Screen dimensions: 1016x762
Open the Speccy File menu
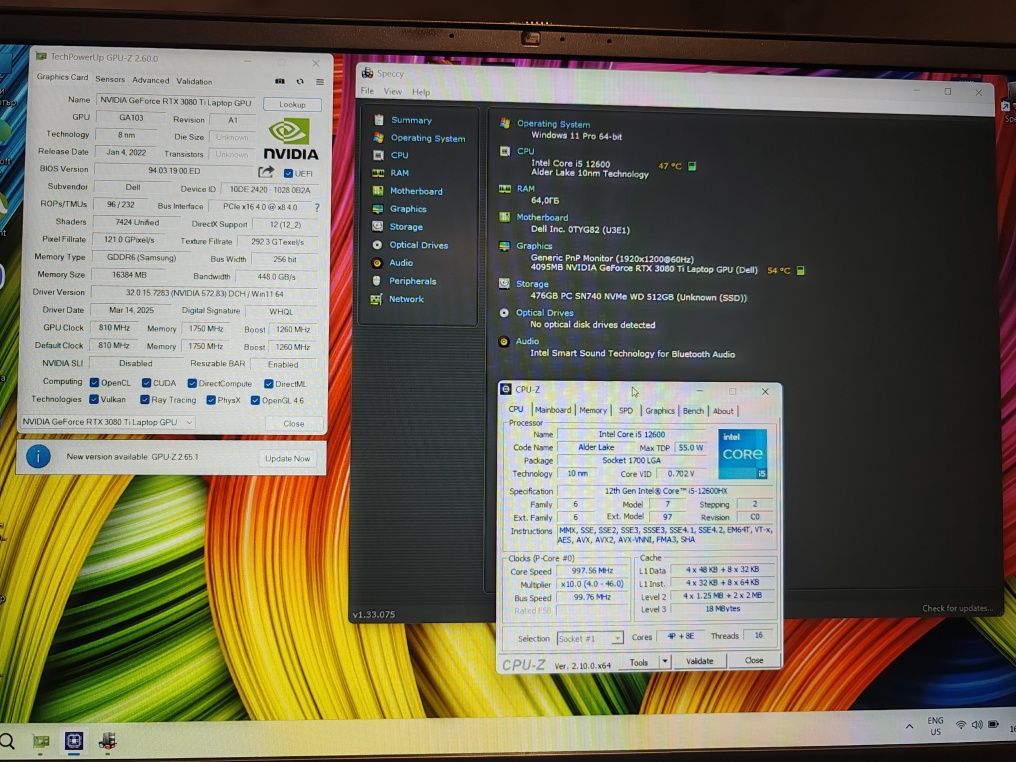(x=367, y=91)
